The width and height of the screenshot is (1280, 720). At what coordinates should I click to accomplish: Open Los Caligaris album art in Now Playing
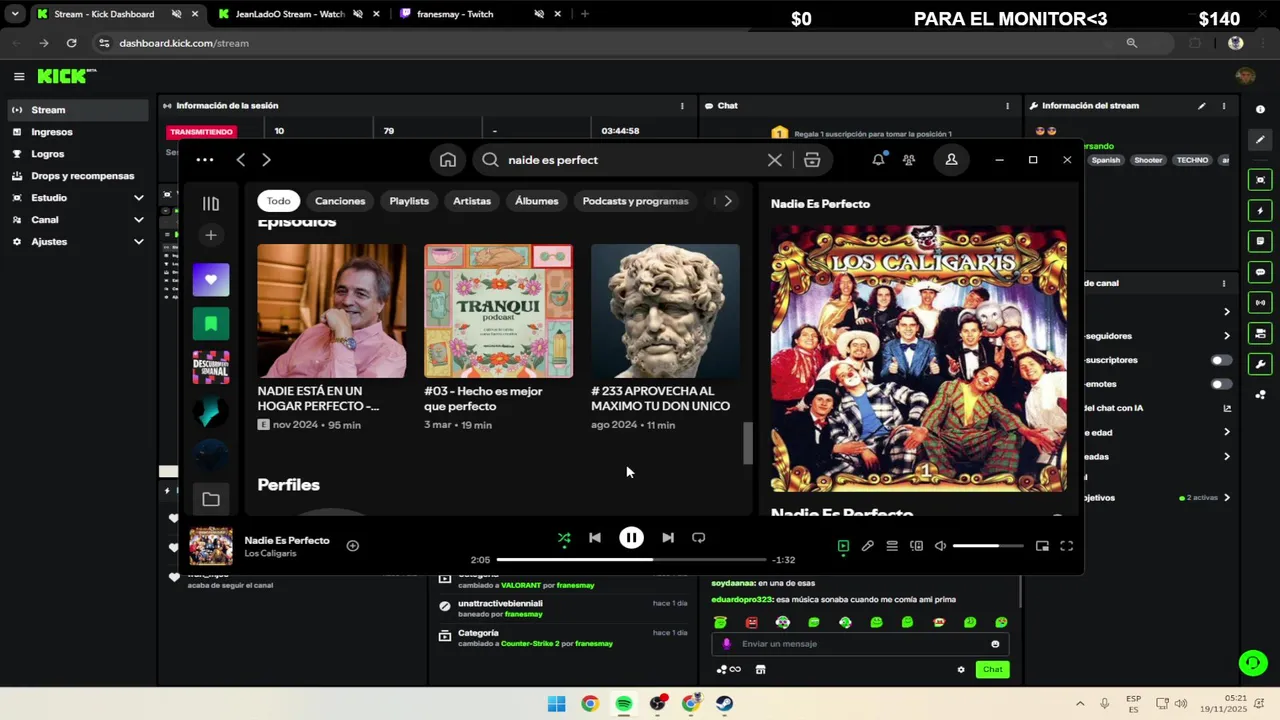pyautogui.click(x=918, y=358)
